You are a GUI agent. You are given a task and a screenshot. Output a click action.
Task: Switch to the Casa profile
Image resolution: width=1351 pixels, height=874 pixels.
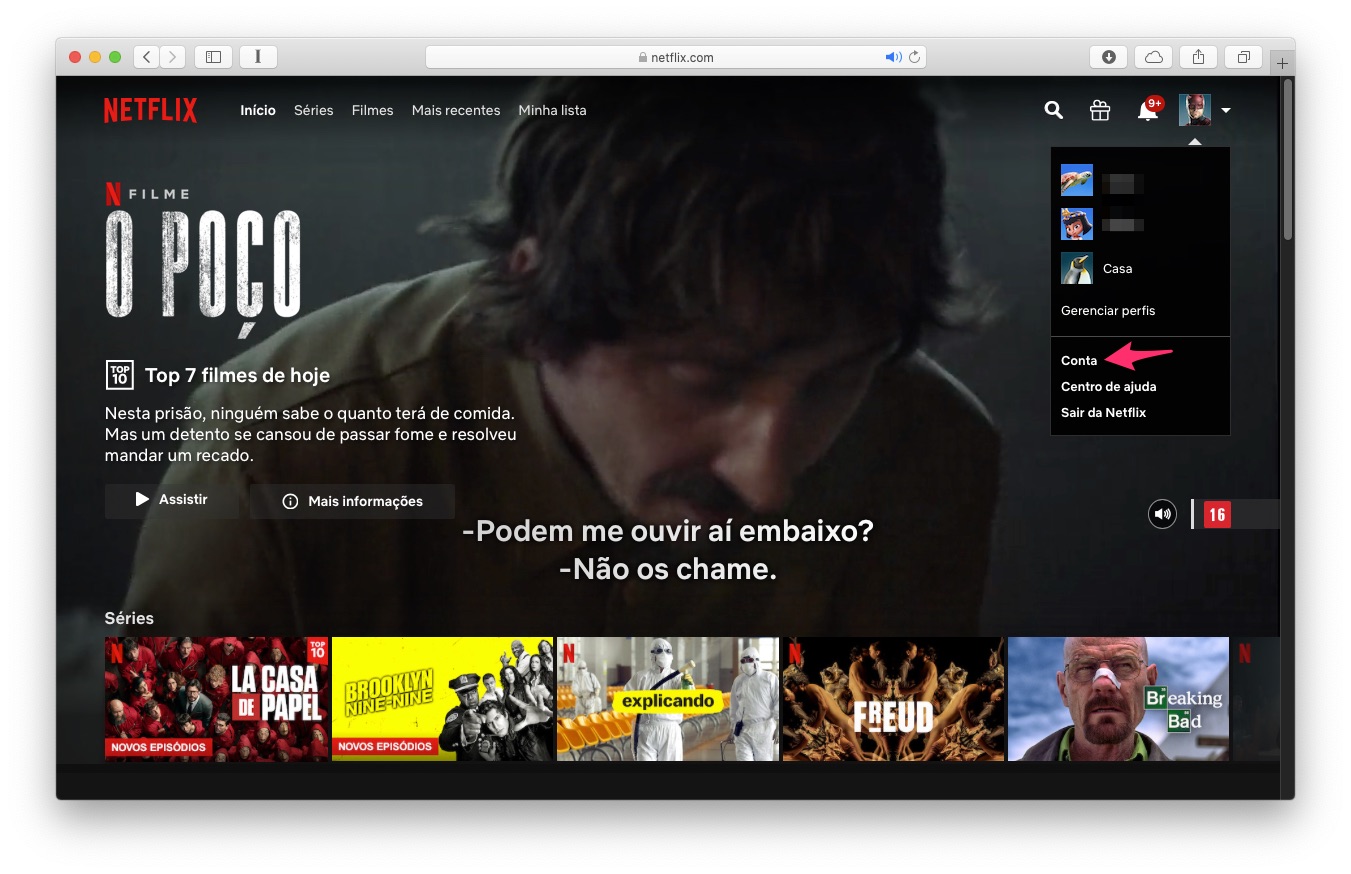click(1117, 268)
